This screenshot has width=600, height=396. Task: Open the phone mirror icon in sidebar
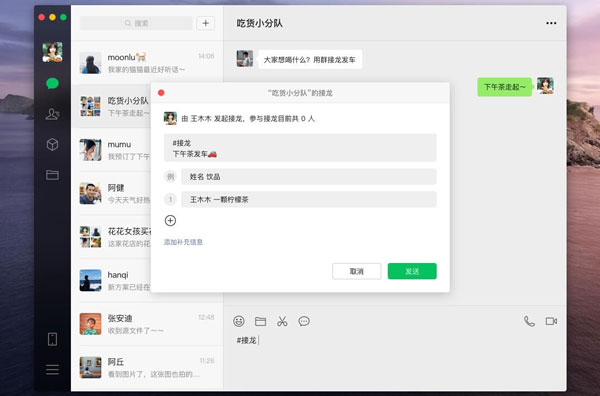pos(52,339)
